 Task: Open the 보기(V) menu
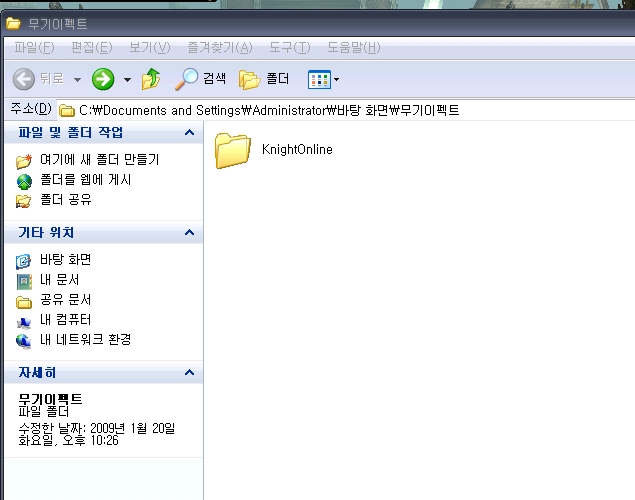(x=149, y=48)
